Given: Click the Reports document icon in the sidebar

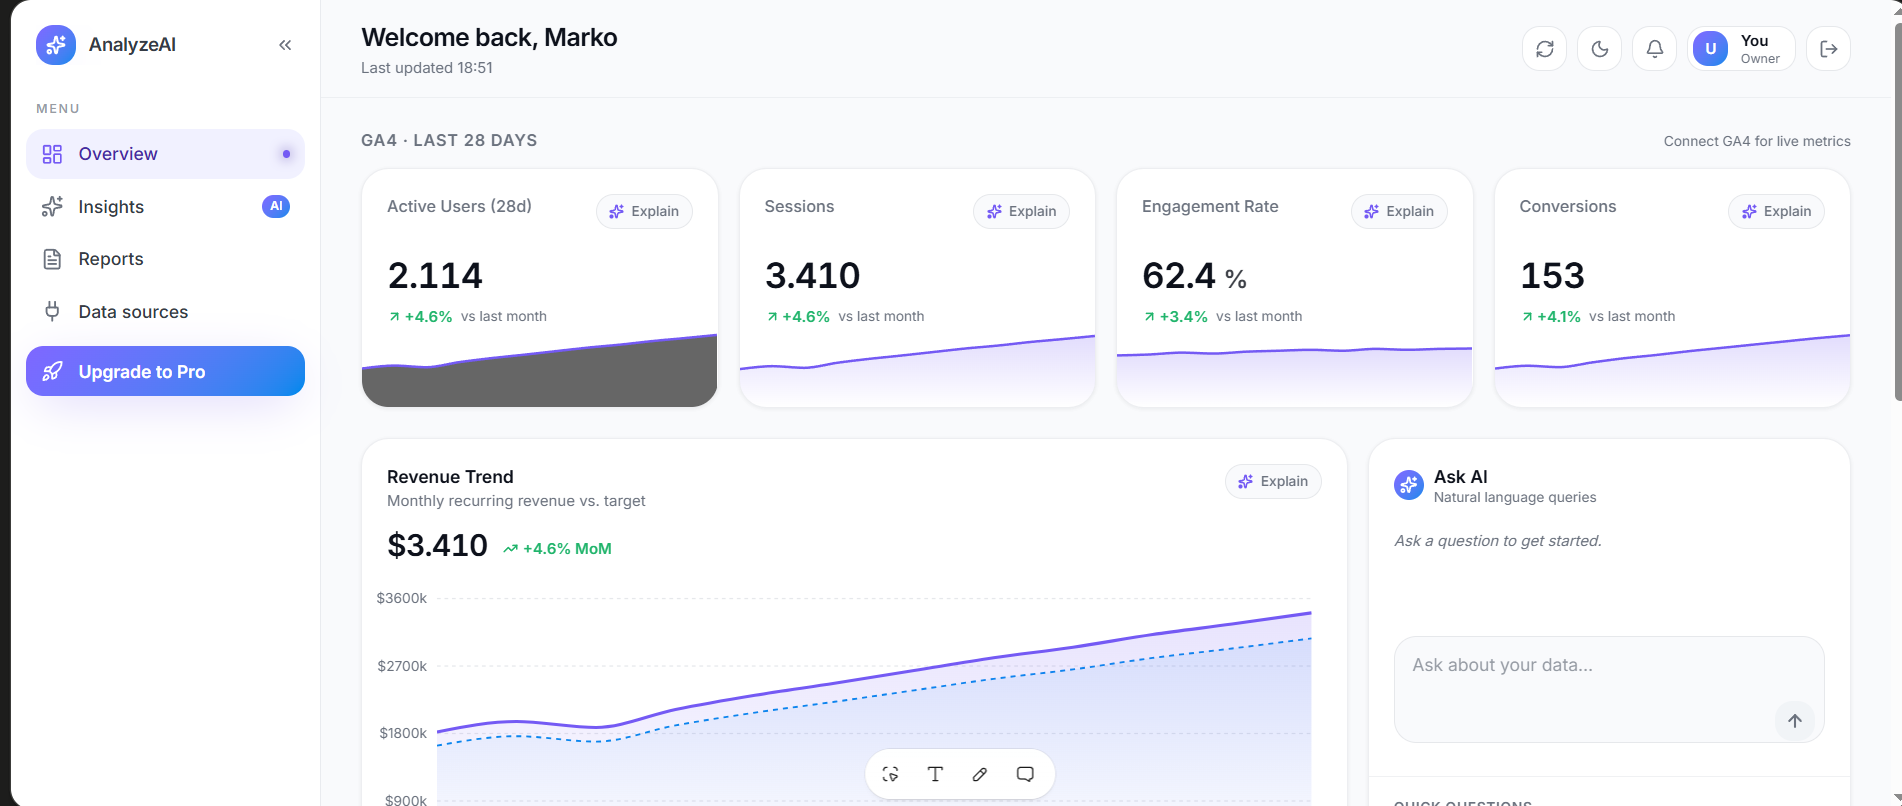Looking at the screenshot, I should (52, 259).
